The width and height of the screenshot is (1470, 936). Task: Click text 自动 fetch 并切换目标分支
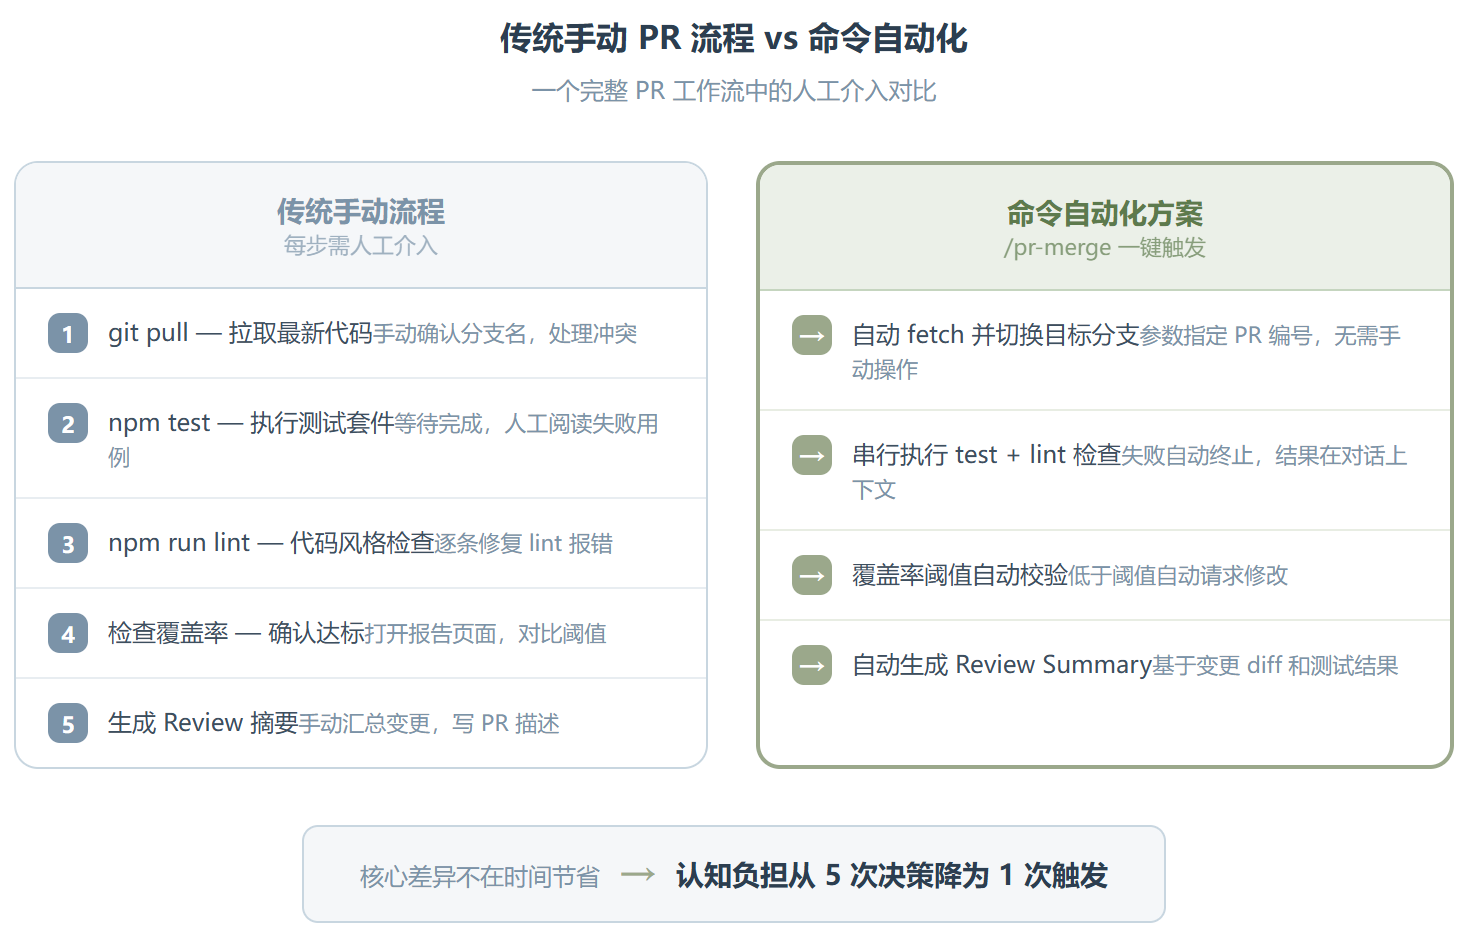[x=995, y=335]
